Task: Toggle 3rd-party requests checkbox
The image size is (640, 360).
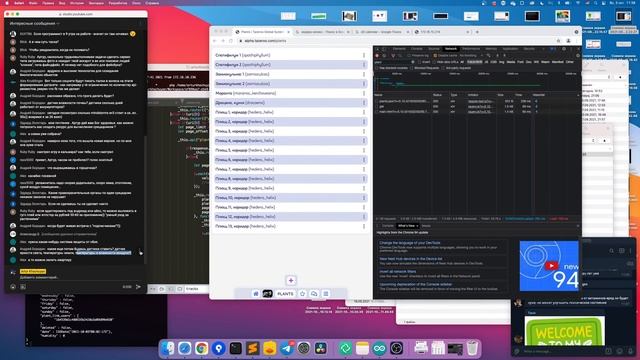Action: (443, 68)
